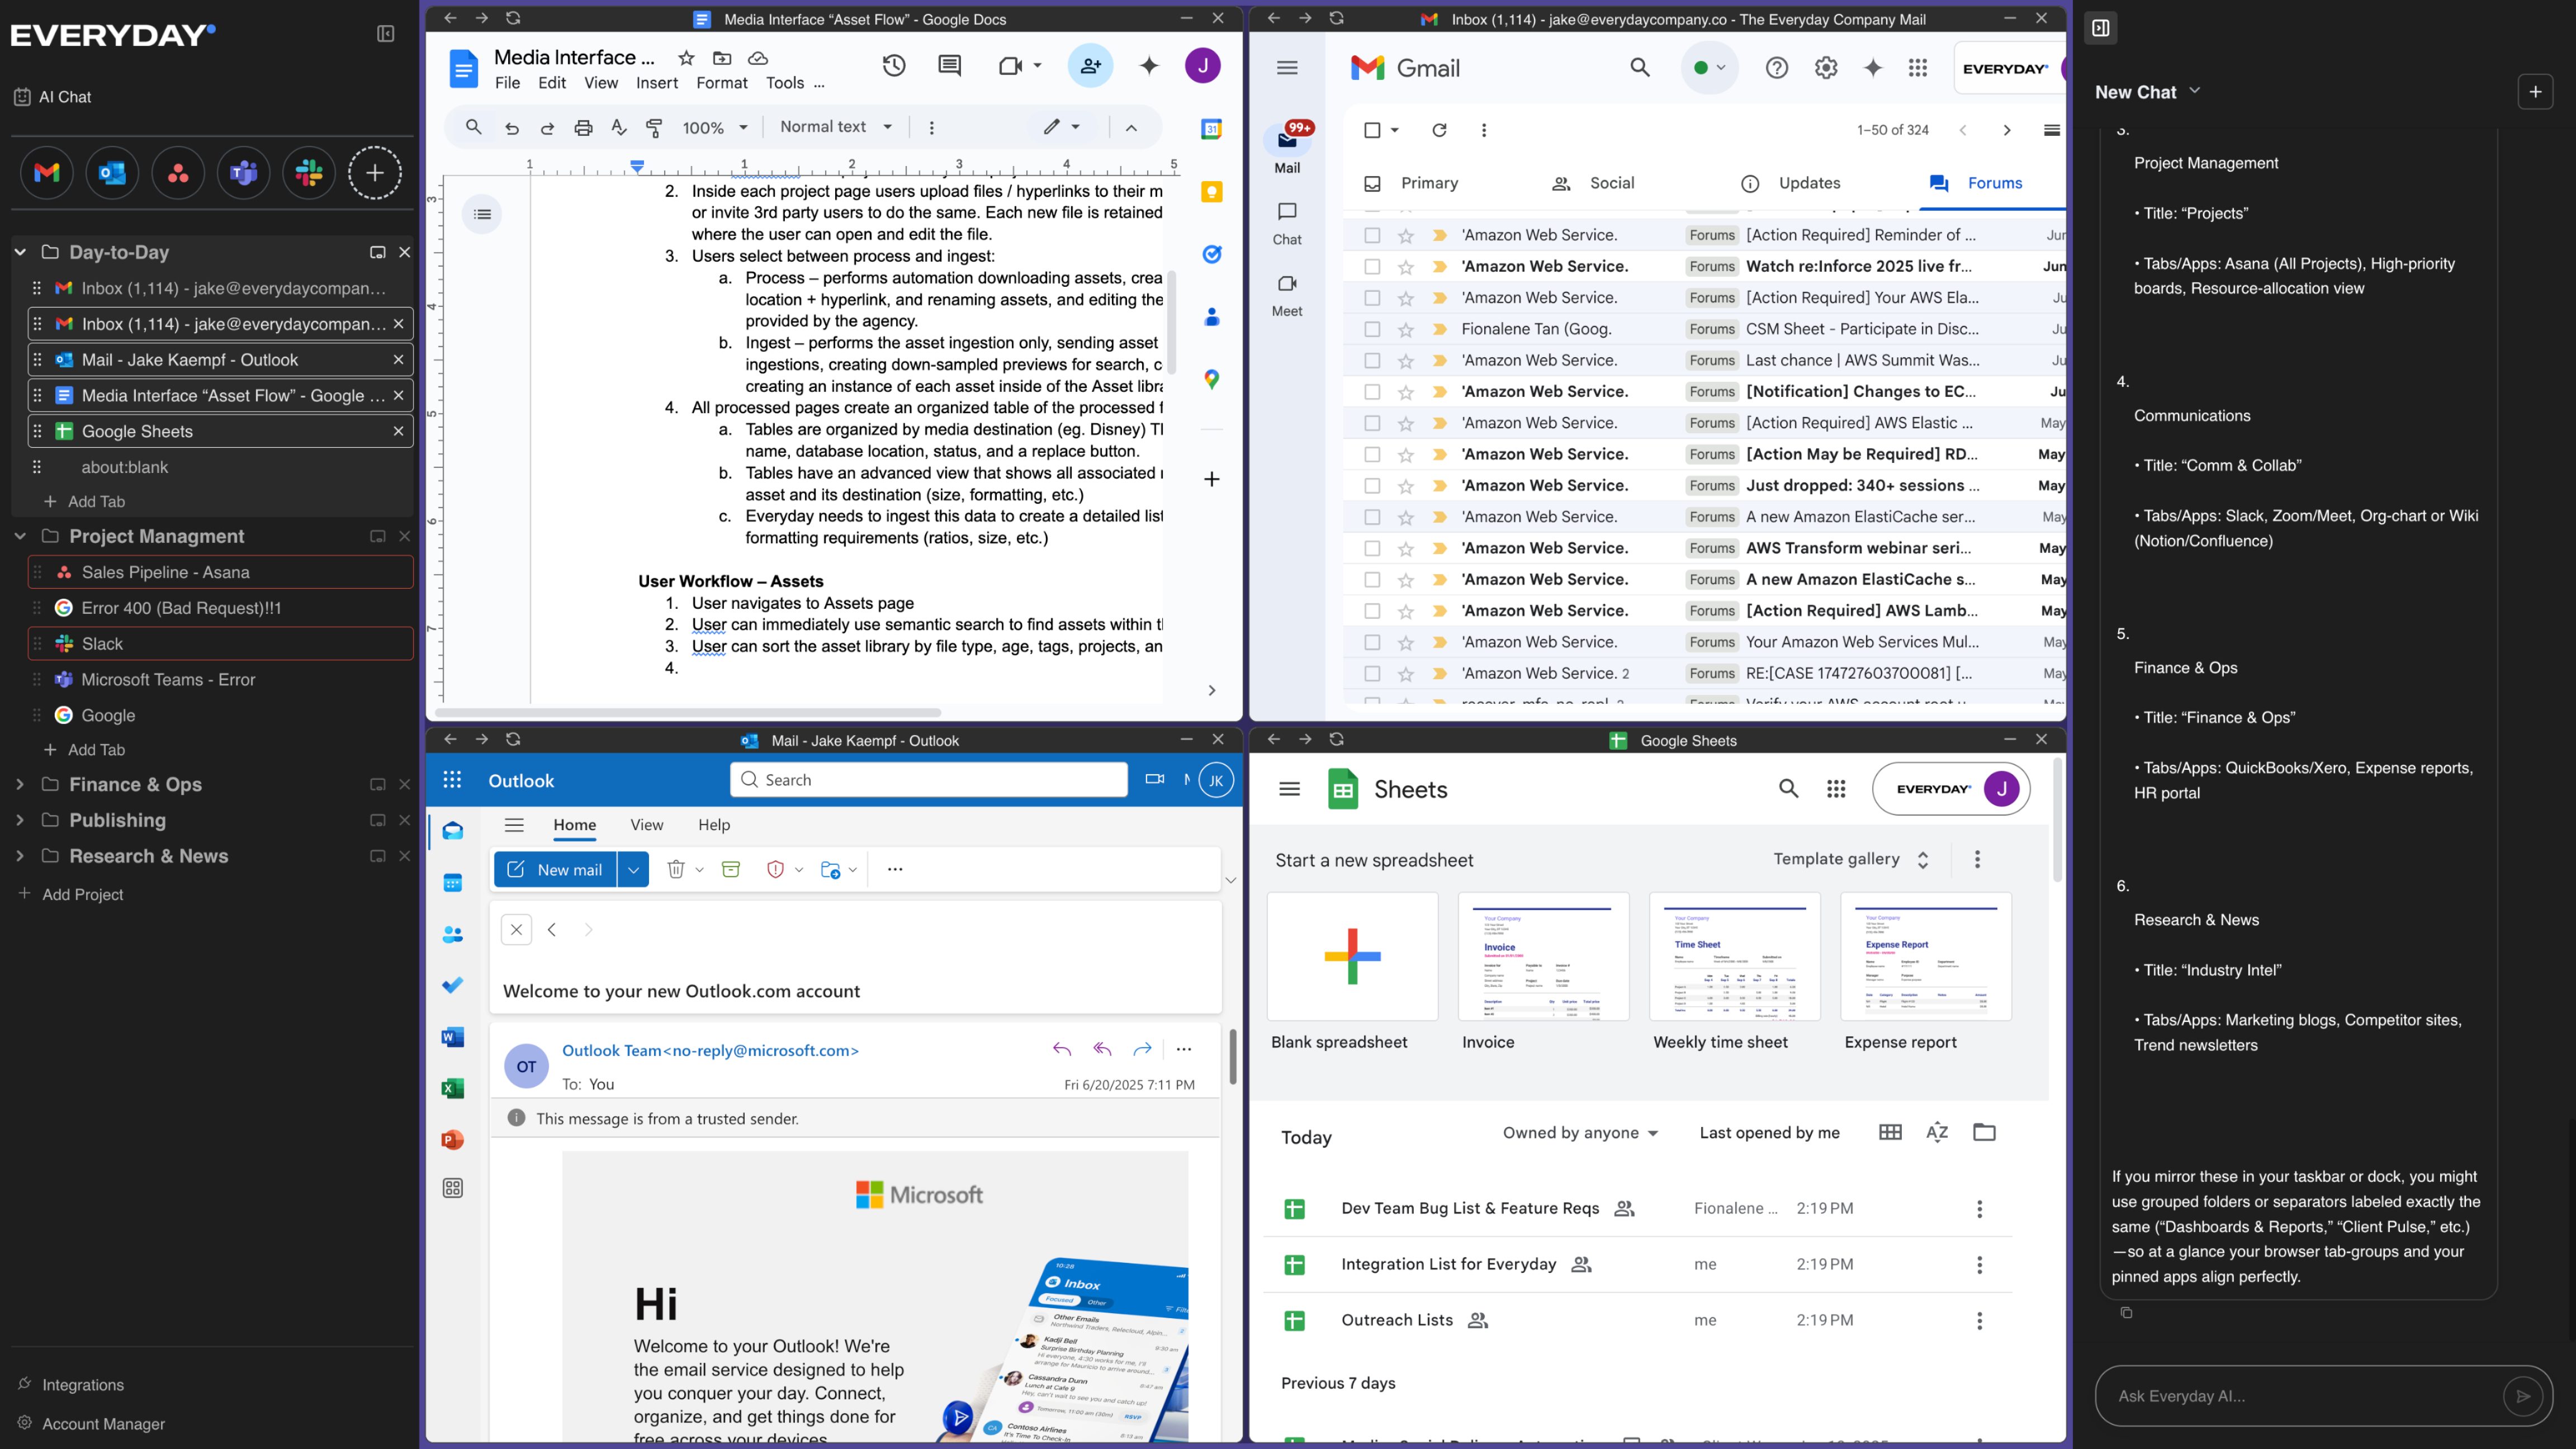The width and height of the screenshot is (2576, 1449).
Task: Open the View tab in Outlook ribbon
Action: (646, 825)
